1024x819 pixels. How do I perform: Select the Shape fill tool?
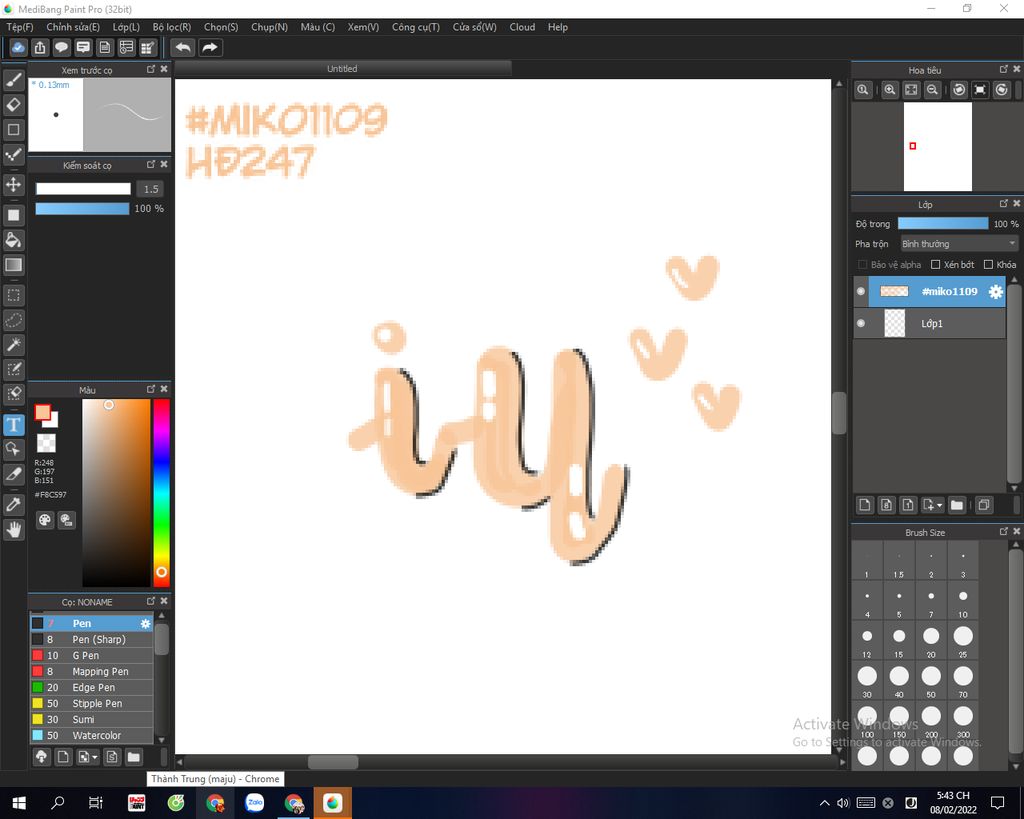[13, 215]
